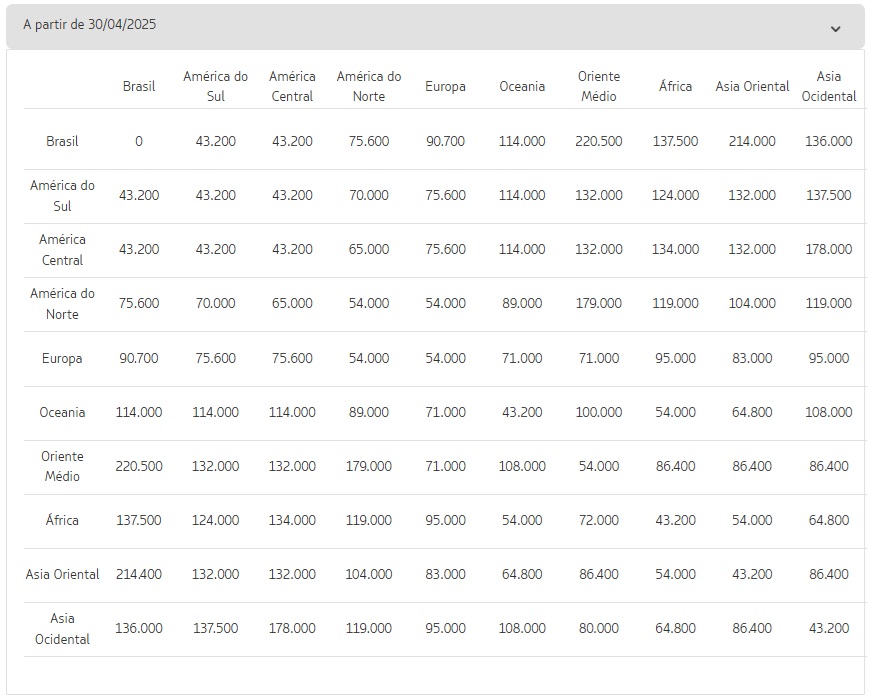Click the África row label
This screenshot has width=872, height=699.
62,520
